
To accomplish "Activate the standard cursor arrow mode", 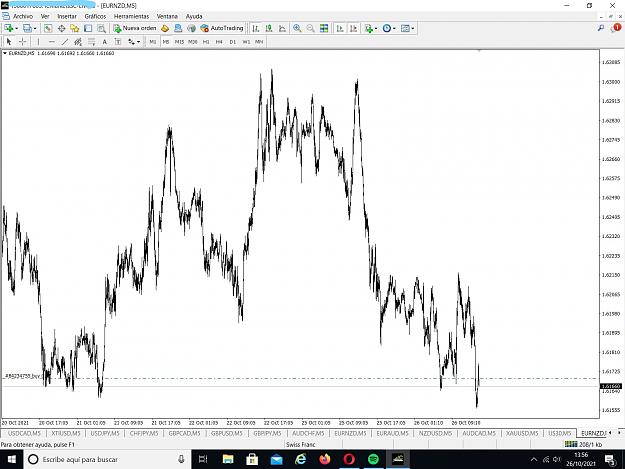I will [9, 41].
